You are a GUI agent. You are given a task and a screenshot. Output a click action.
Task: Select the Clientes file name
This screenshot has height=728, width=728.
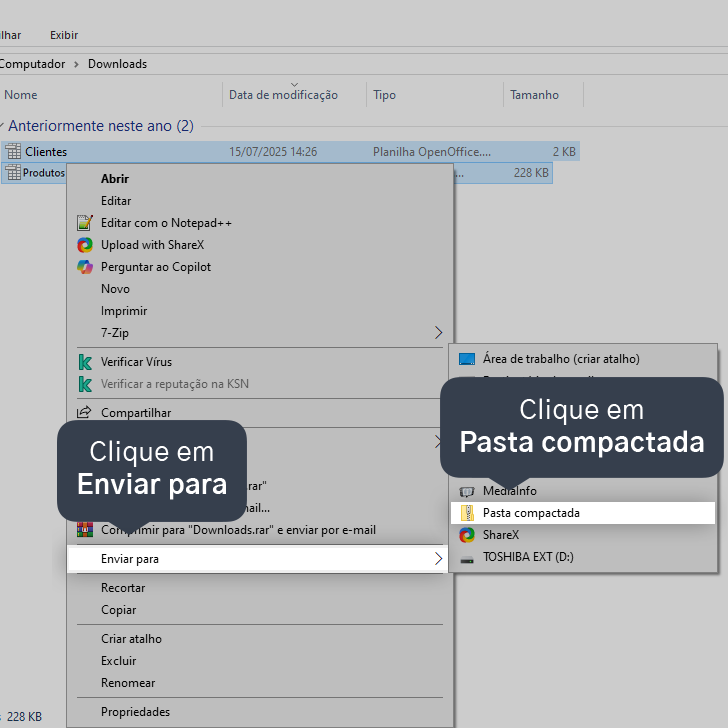[x=46, y=152]
